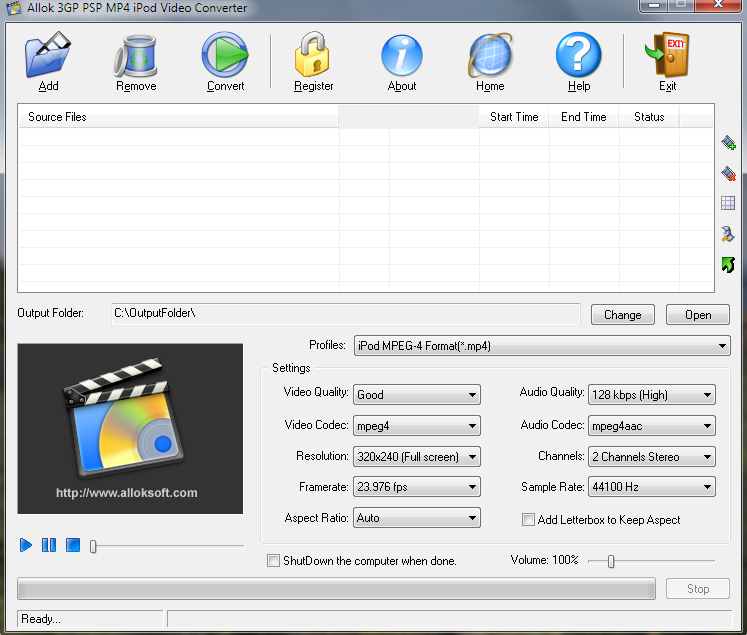
Task: Open the Sample Rate dropdown
Action: coord(652,487)
